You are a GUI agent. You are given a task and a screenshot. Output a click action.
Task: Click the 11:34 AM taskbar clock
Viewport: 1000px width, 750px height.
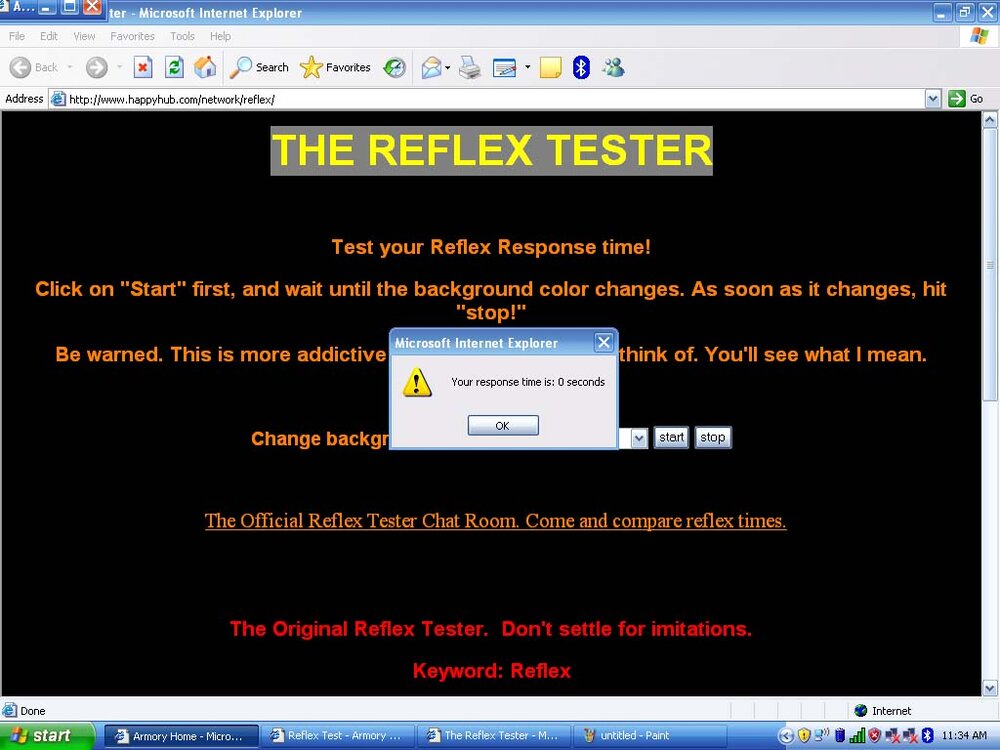[964, 735]
